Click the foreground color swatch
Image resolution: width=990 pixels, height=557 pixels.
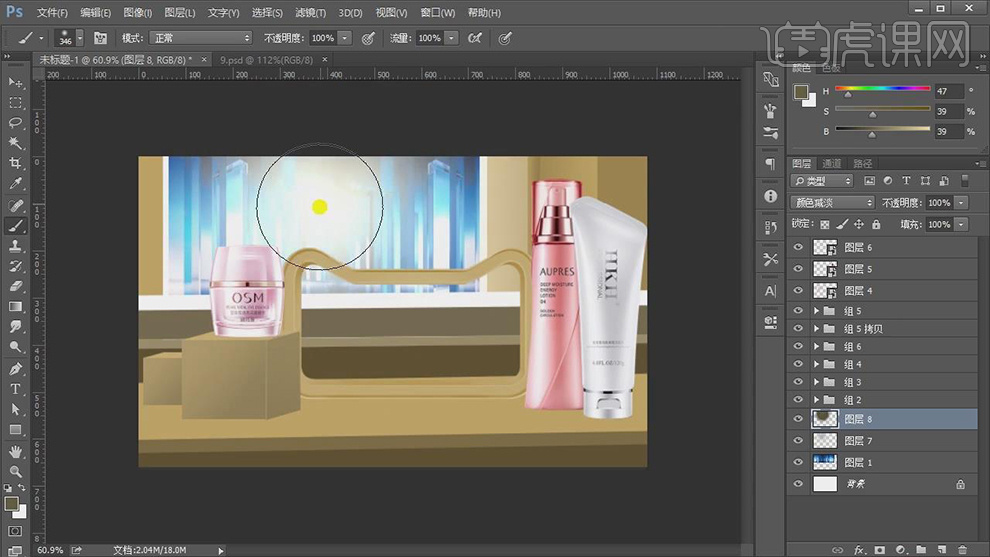click(11, 502)
